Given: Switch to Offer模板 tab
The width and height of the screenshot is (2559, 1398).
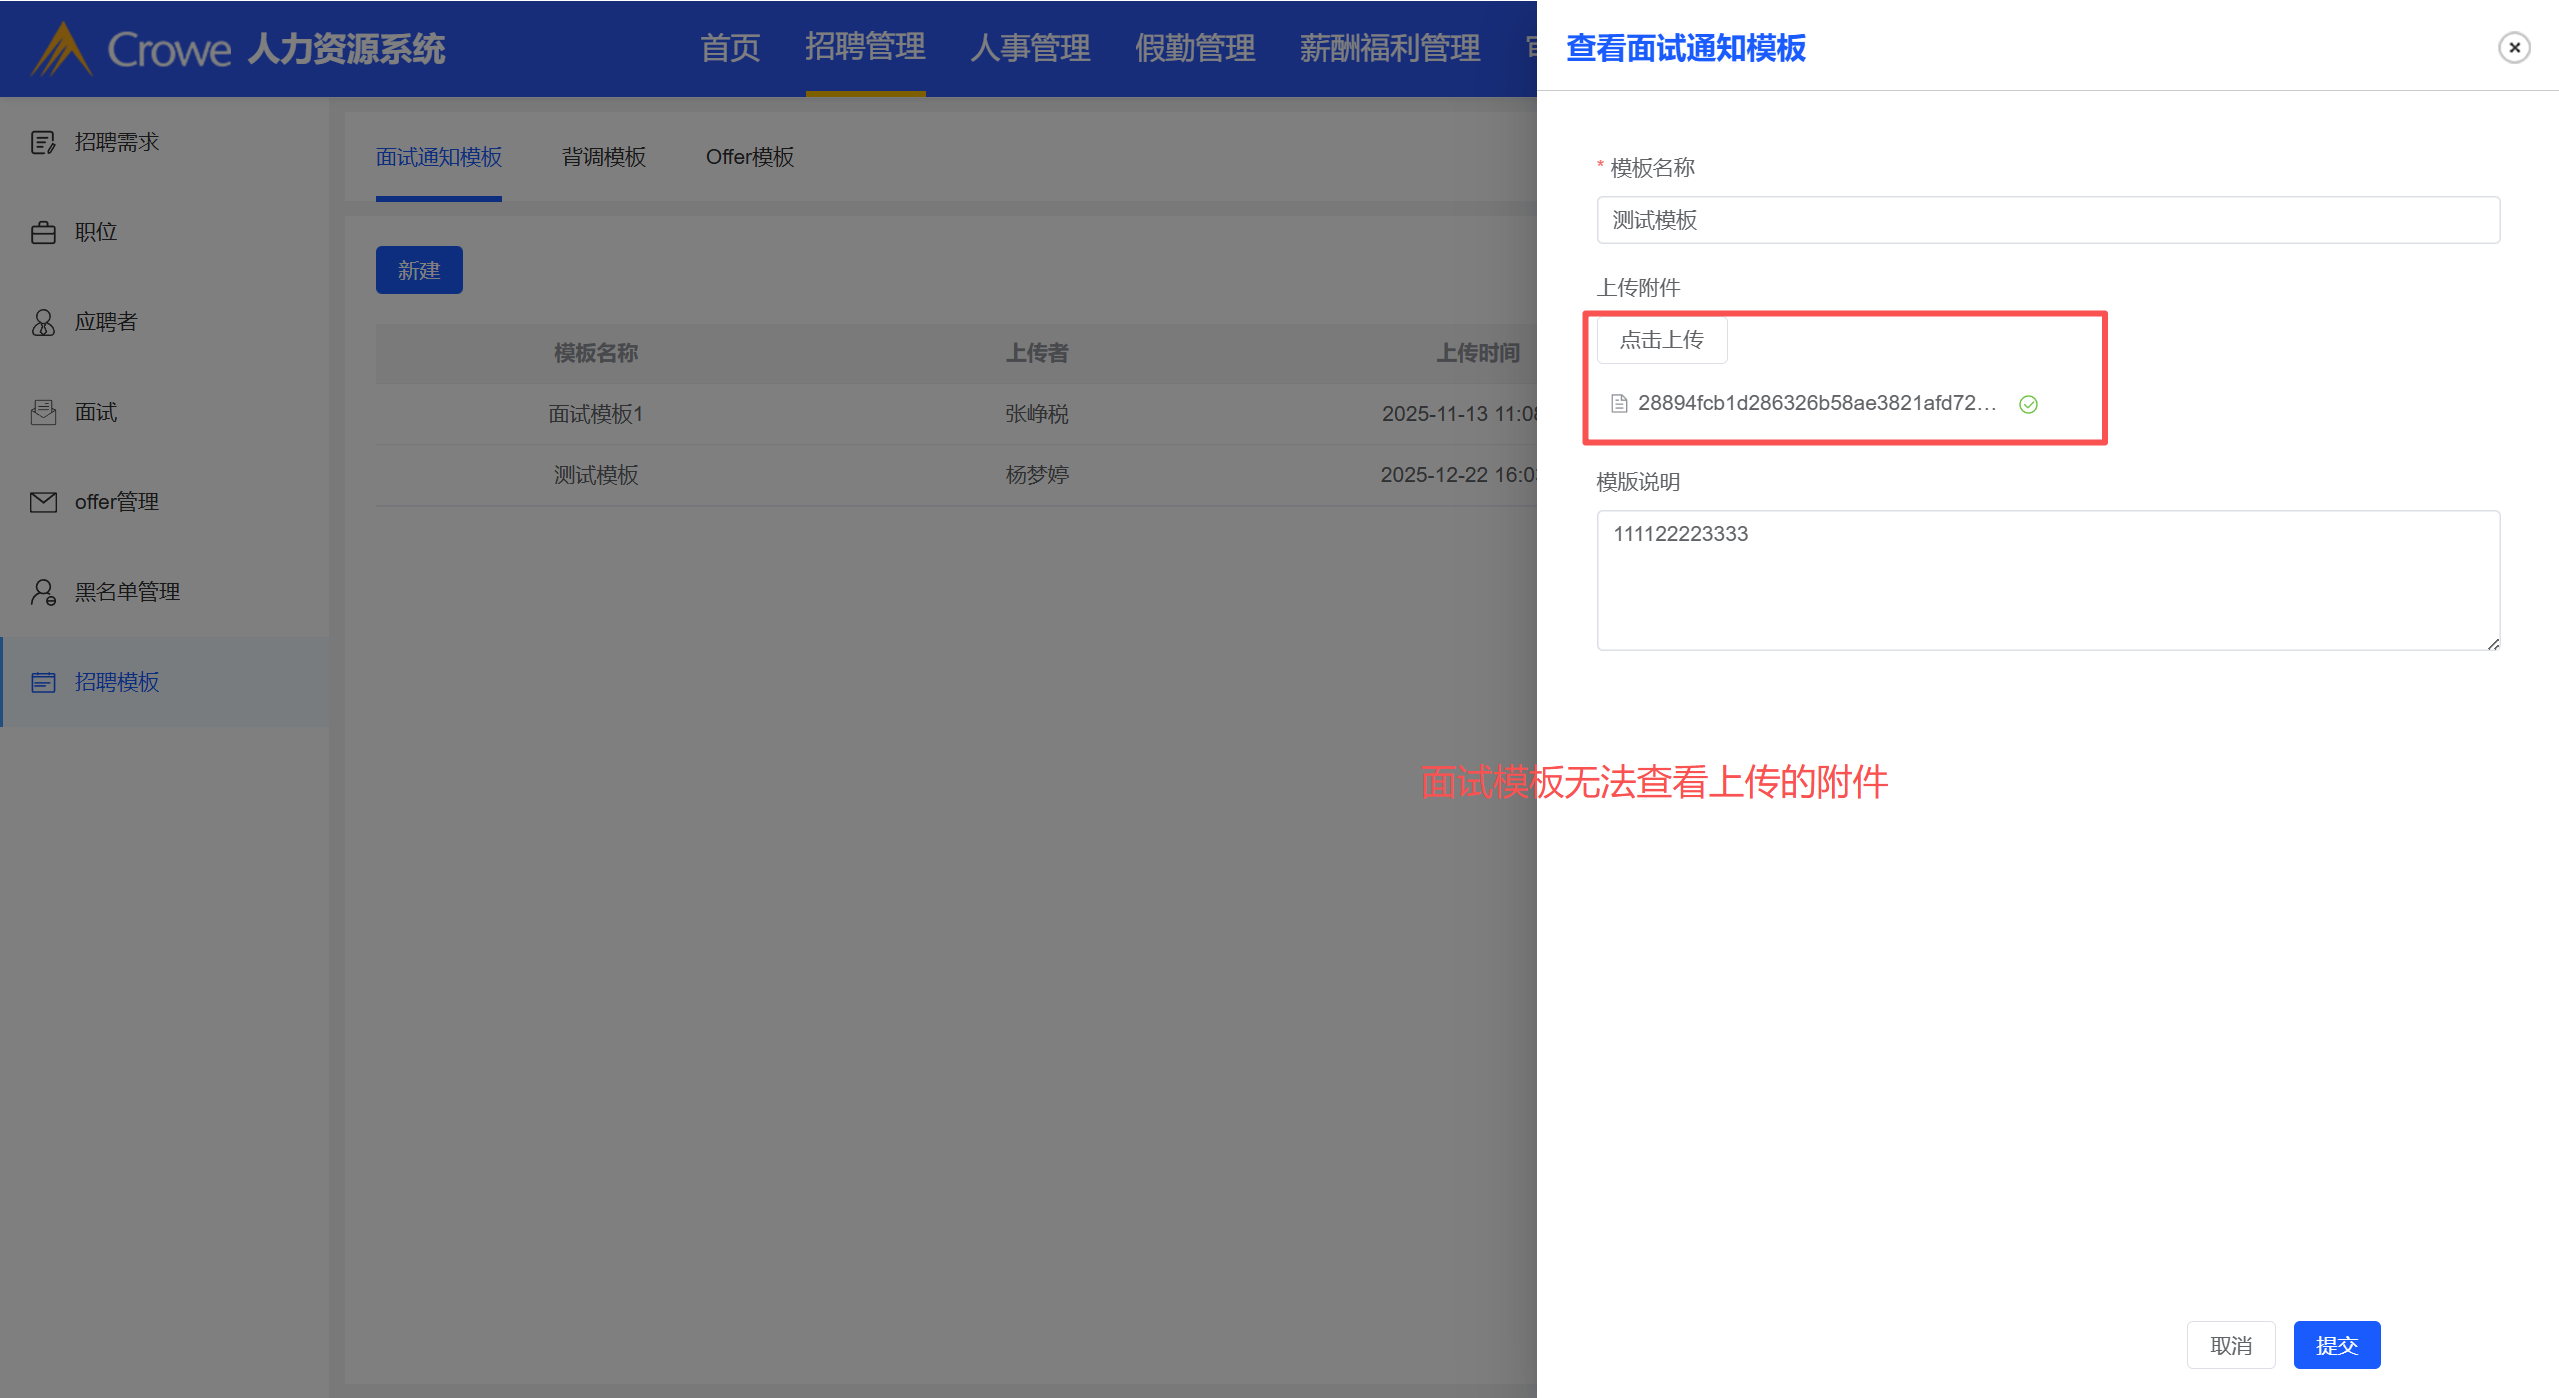Looking at the screenshot, I should [x=749, y=157].
